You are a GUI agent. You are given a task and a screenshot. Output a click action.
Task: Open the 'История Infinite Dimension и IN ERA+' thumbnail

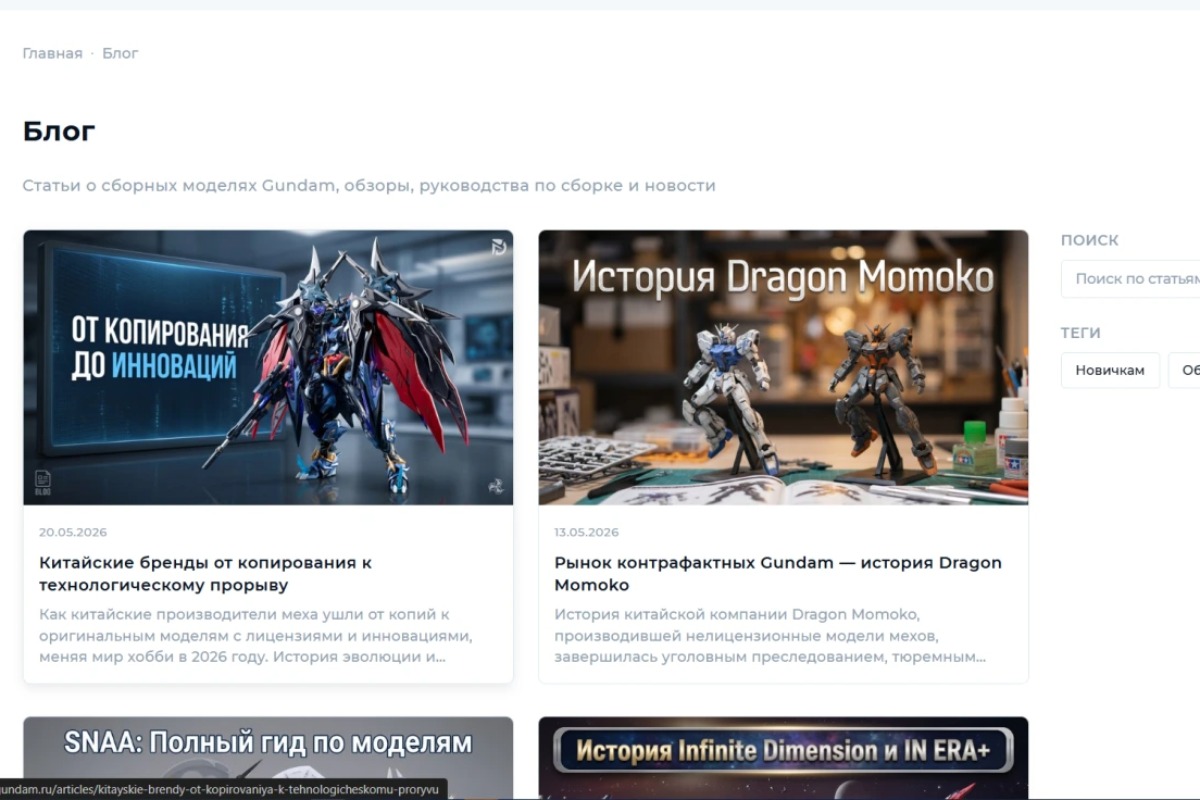[783, 758]
